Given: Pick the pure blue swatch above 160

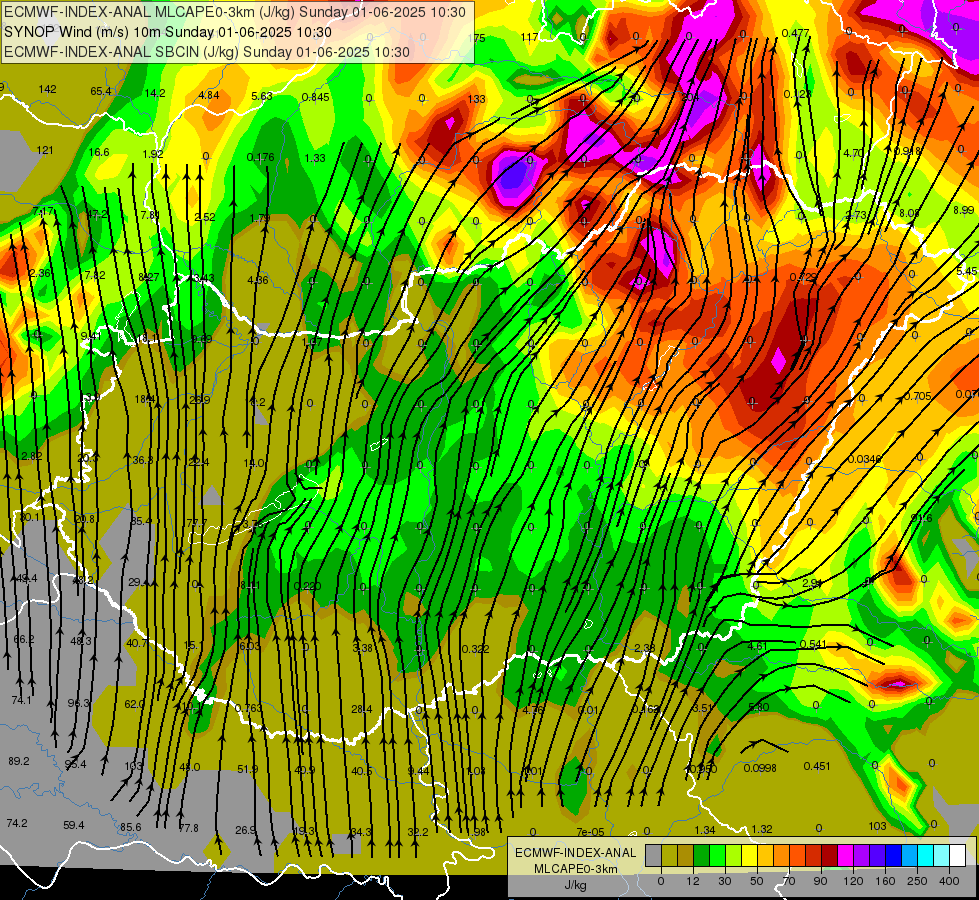Looking at the screenshot, I should coord(893,855).
